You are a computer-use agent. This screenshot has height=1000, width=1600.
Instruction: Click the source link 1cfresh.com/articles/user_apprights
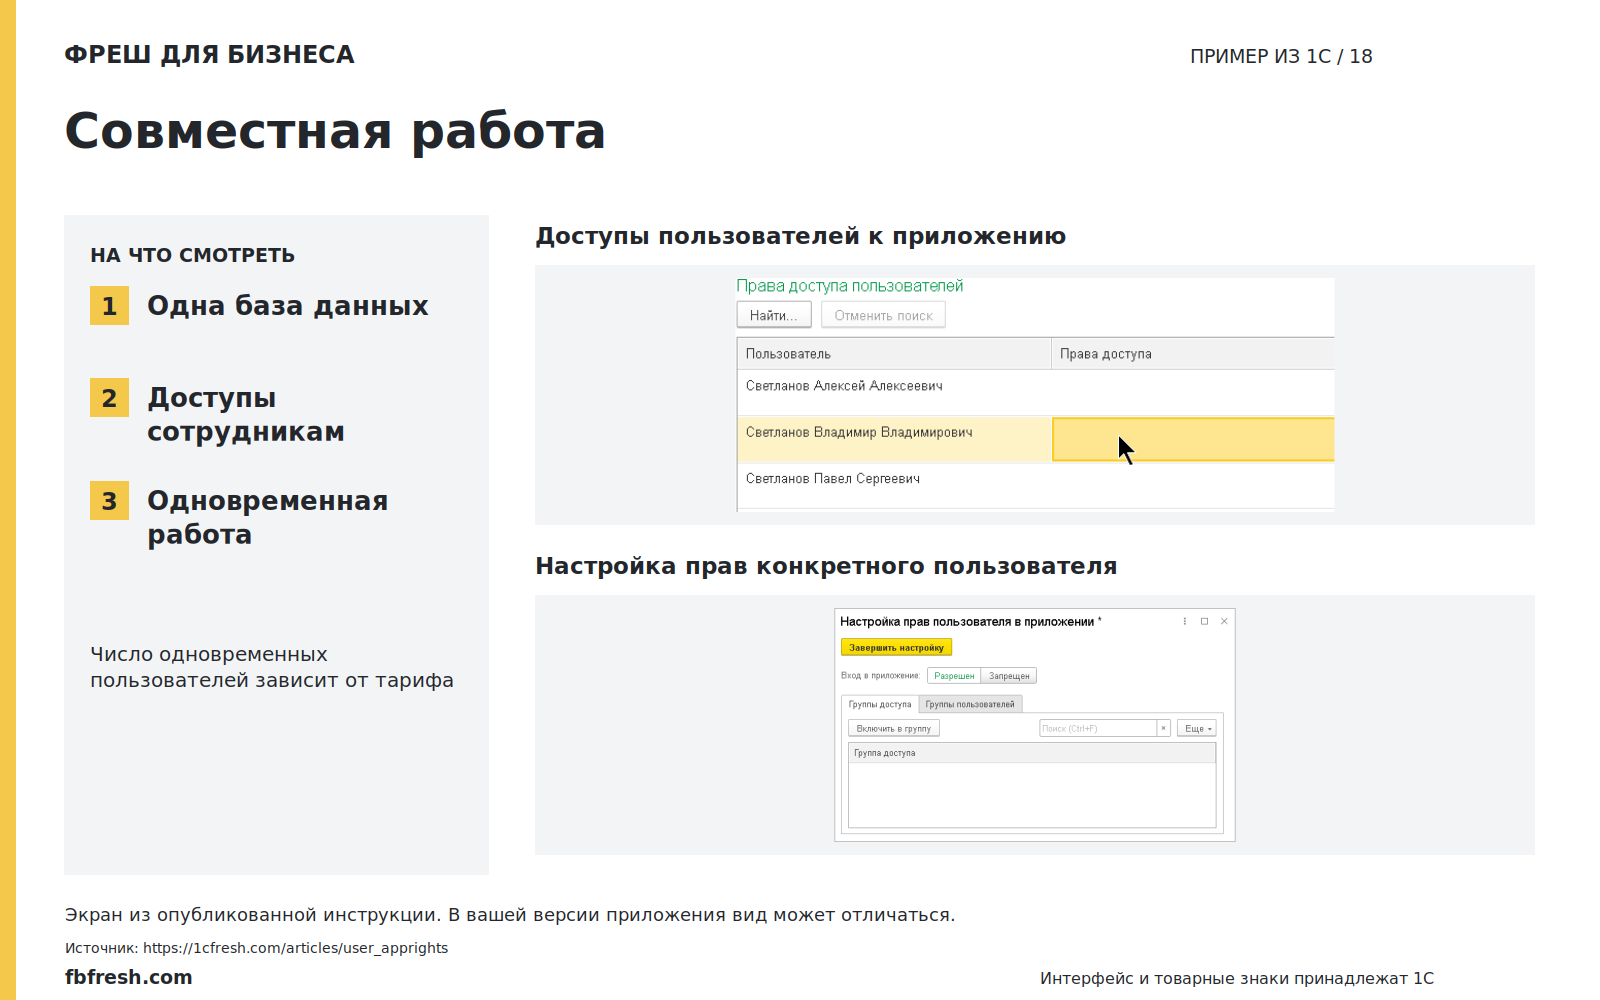coord(295,948)
